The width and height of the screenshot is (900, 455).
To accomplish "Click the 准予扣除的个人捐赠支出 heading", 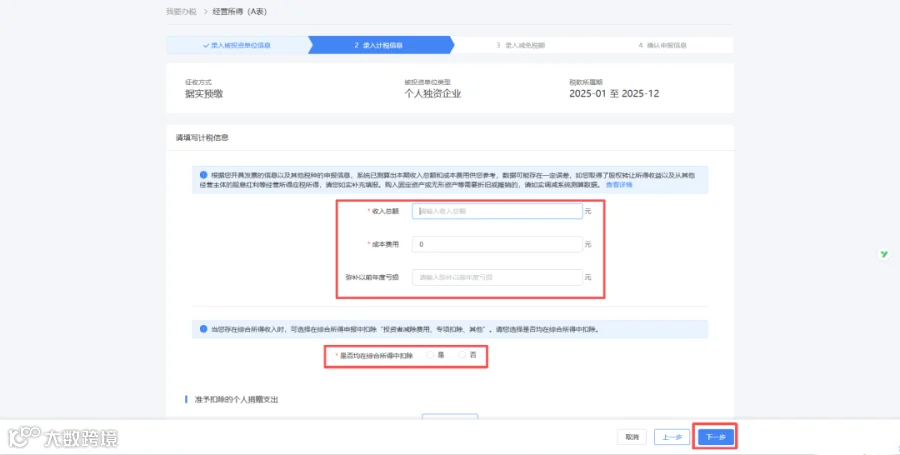I will (236, 399).
